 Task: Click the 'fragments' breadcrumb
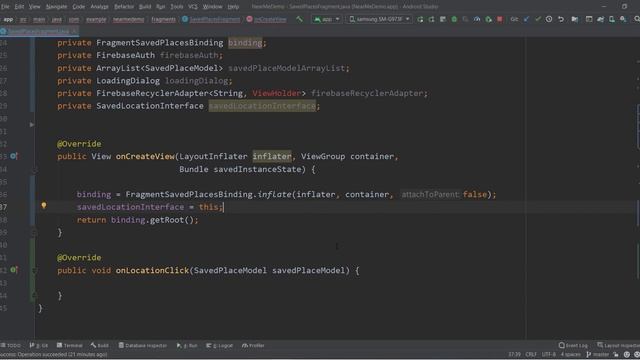click(x=163, y=19)
